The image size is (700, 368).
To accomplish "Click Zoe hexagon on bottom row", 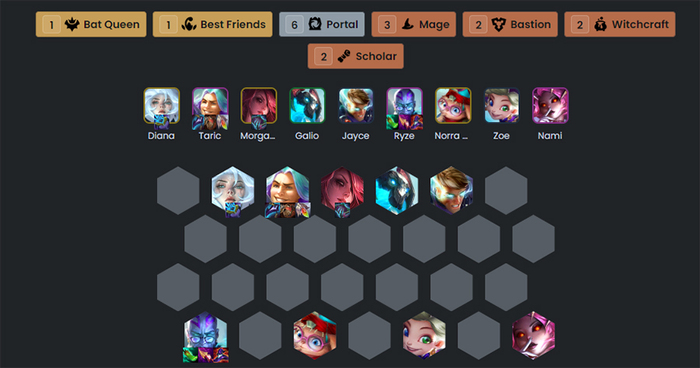I will (x=424, y=335).
